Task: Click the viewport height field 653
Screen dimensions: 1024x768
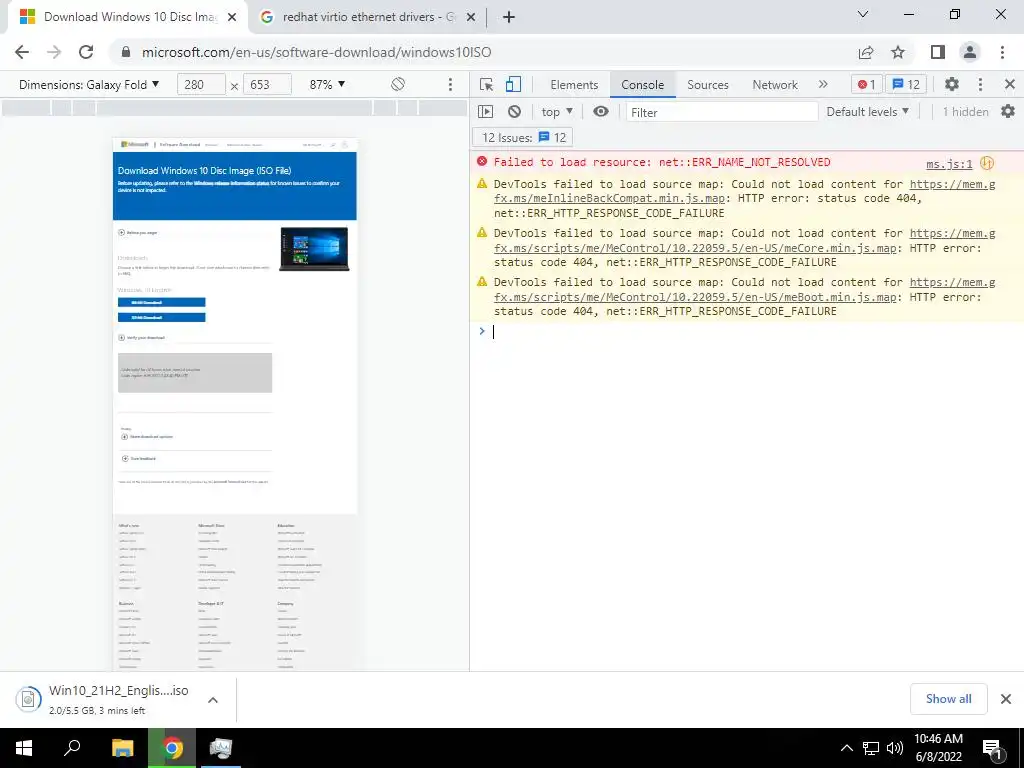Action: pos(267,84)
